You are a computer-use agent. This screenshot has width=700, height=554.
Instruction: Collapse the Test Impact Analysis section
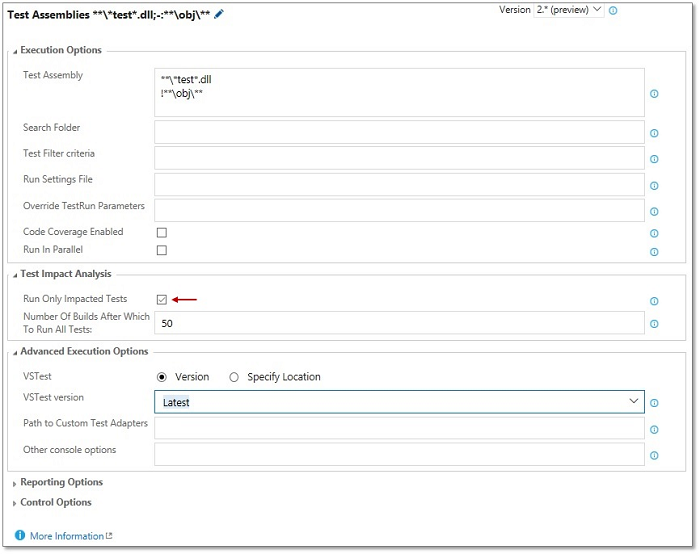pos(62,274)
